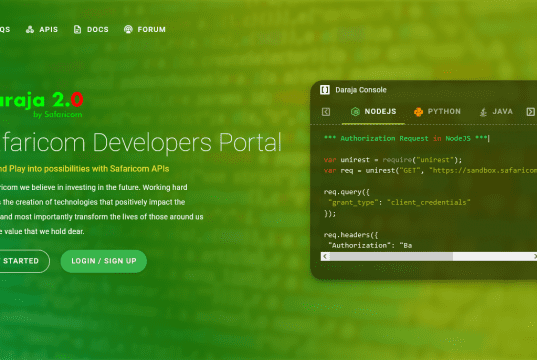Click the Java cup icon
This screenshot has height=360, width=537.
click(x=483, y=112)
